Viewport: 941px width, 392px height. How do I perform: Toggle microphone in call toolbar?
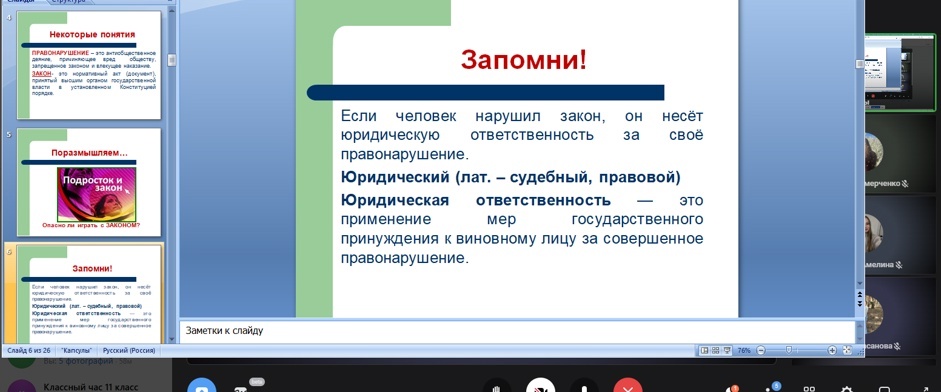click(x=584, y=386)
